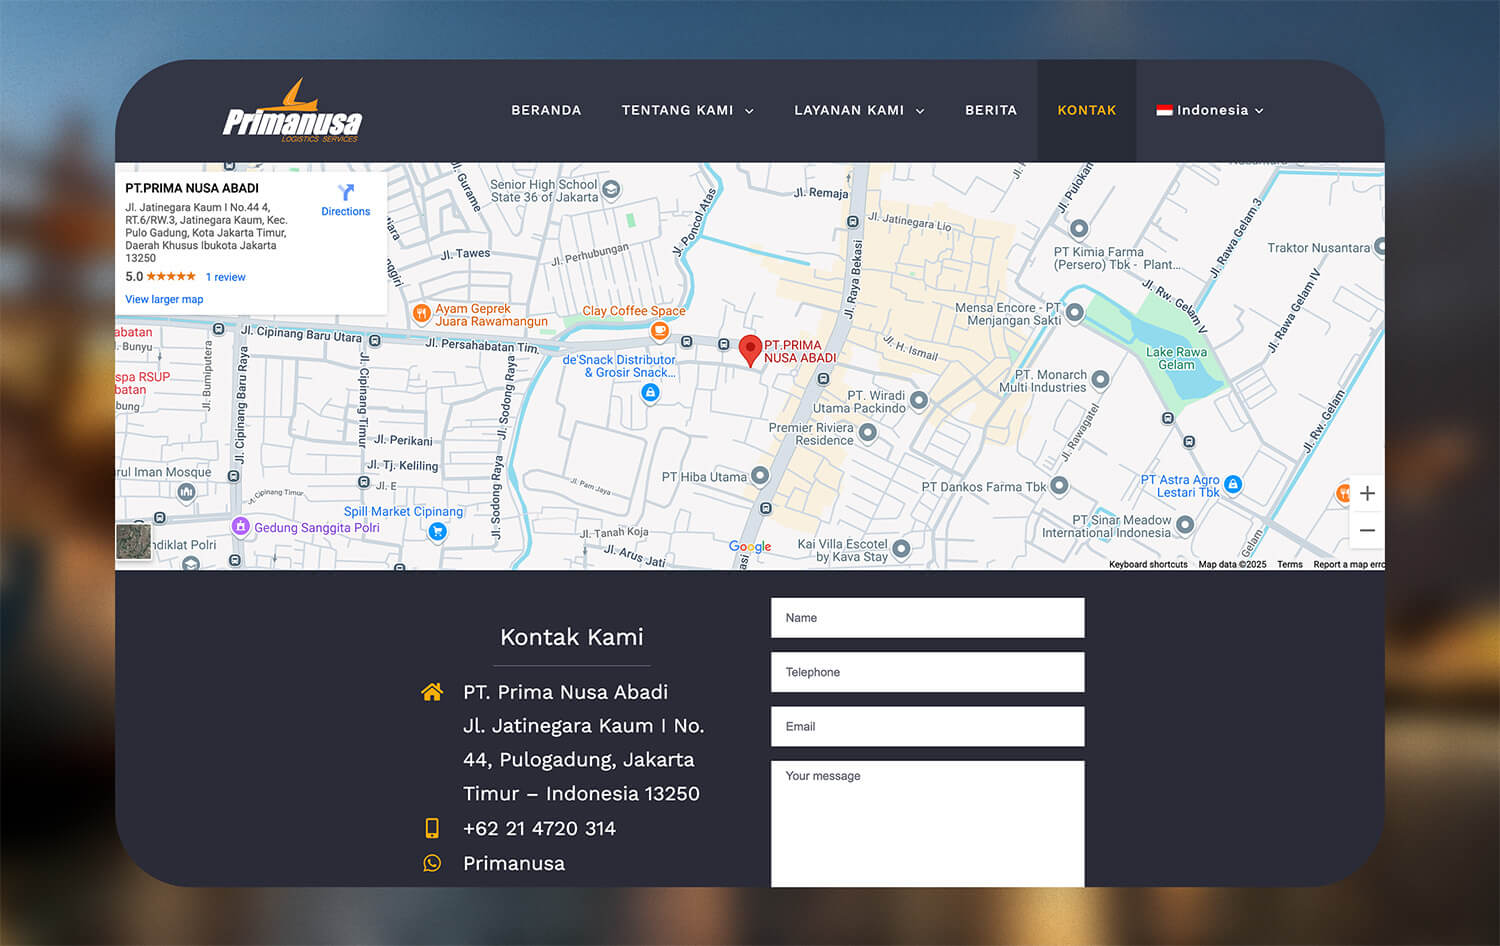1500x946 pixels.
Task: Select the Mensa Encore map marker
Action: tap(1075, 313)
